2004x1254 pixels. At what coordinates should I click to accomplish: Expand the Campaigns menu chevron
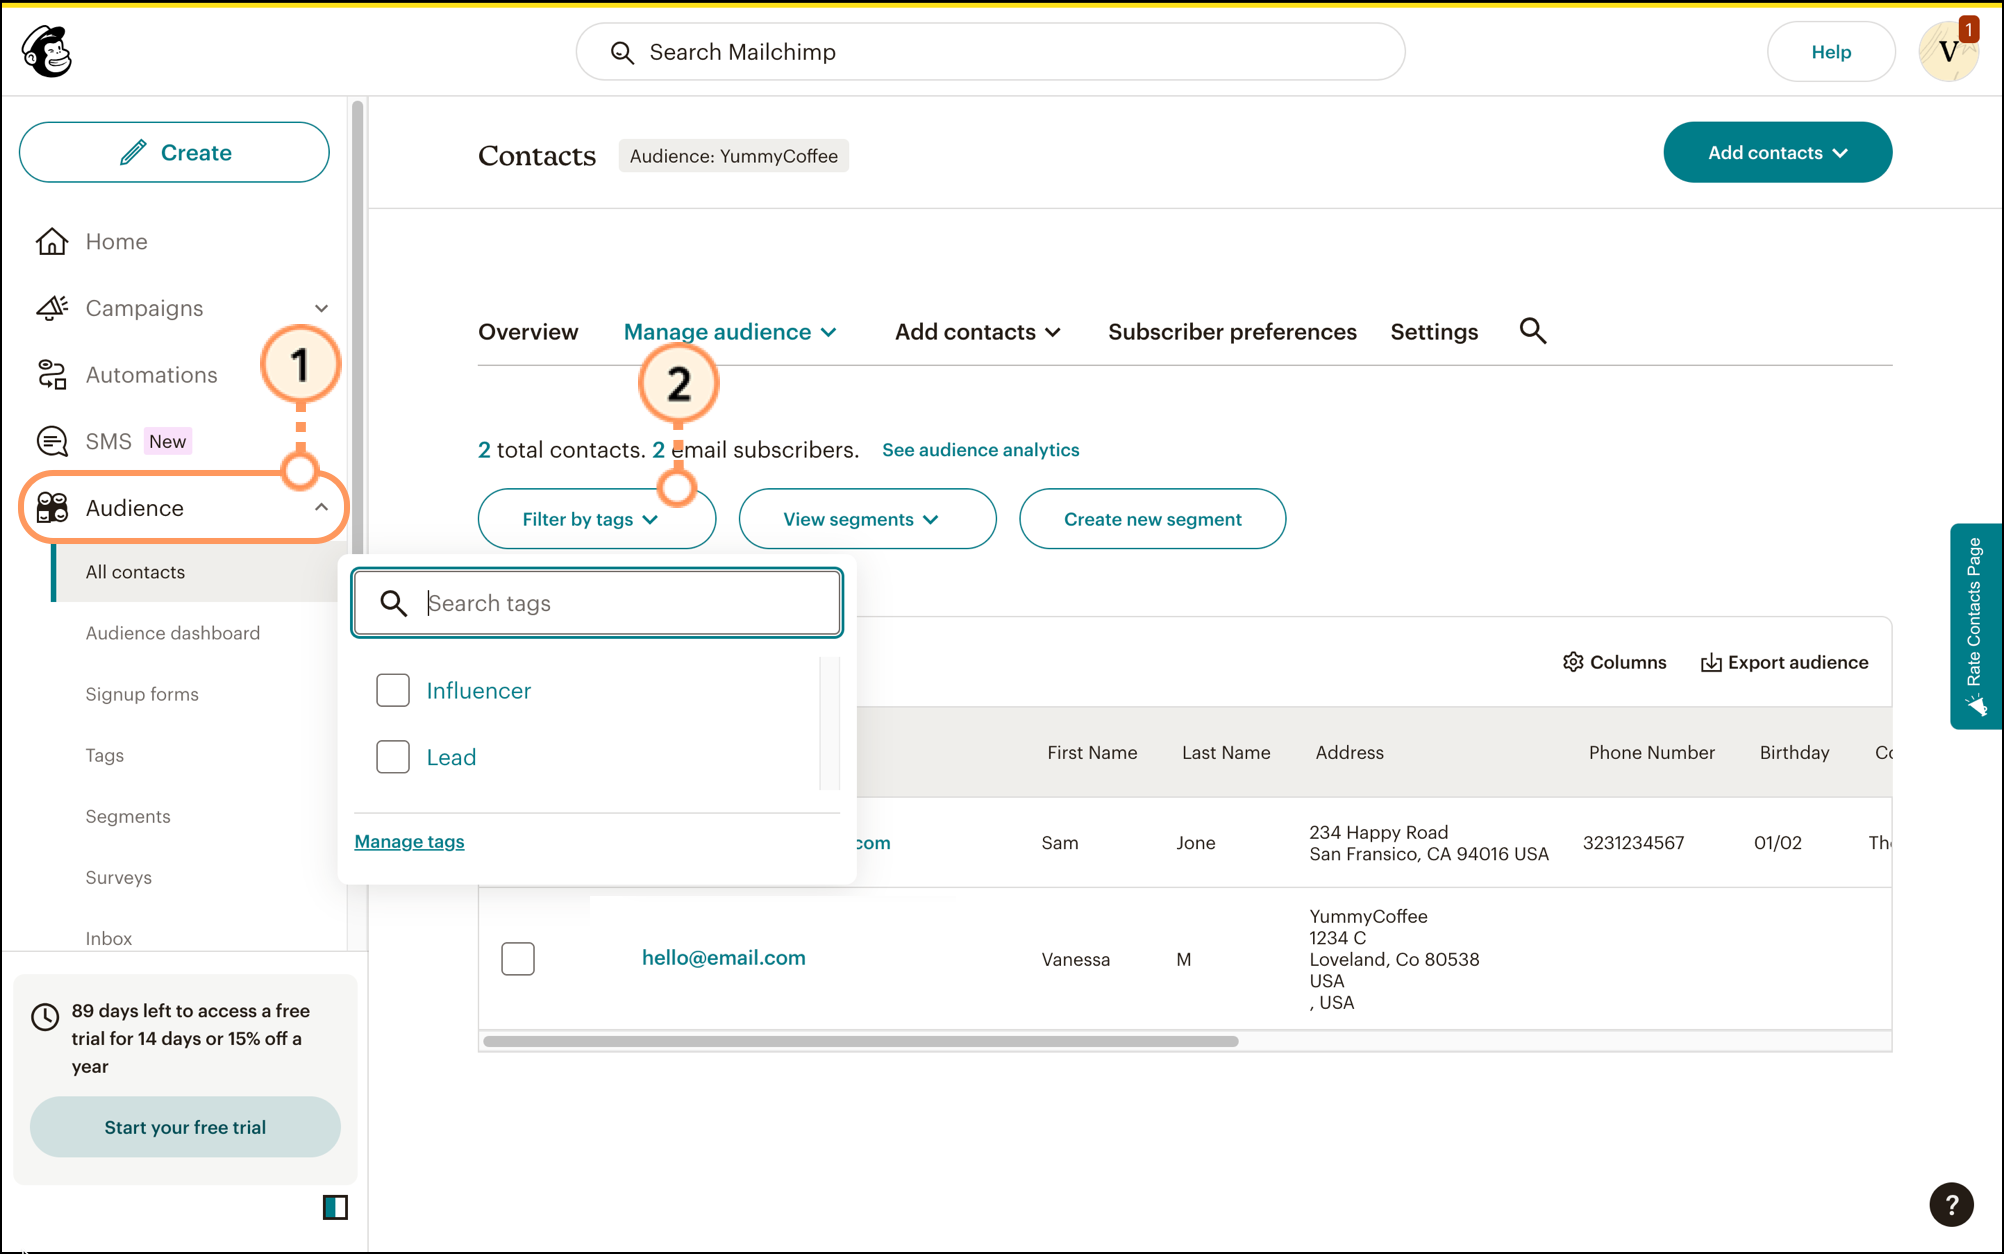point(321,308)
